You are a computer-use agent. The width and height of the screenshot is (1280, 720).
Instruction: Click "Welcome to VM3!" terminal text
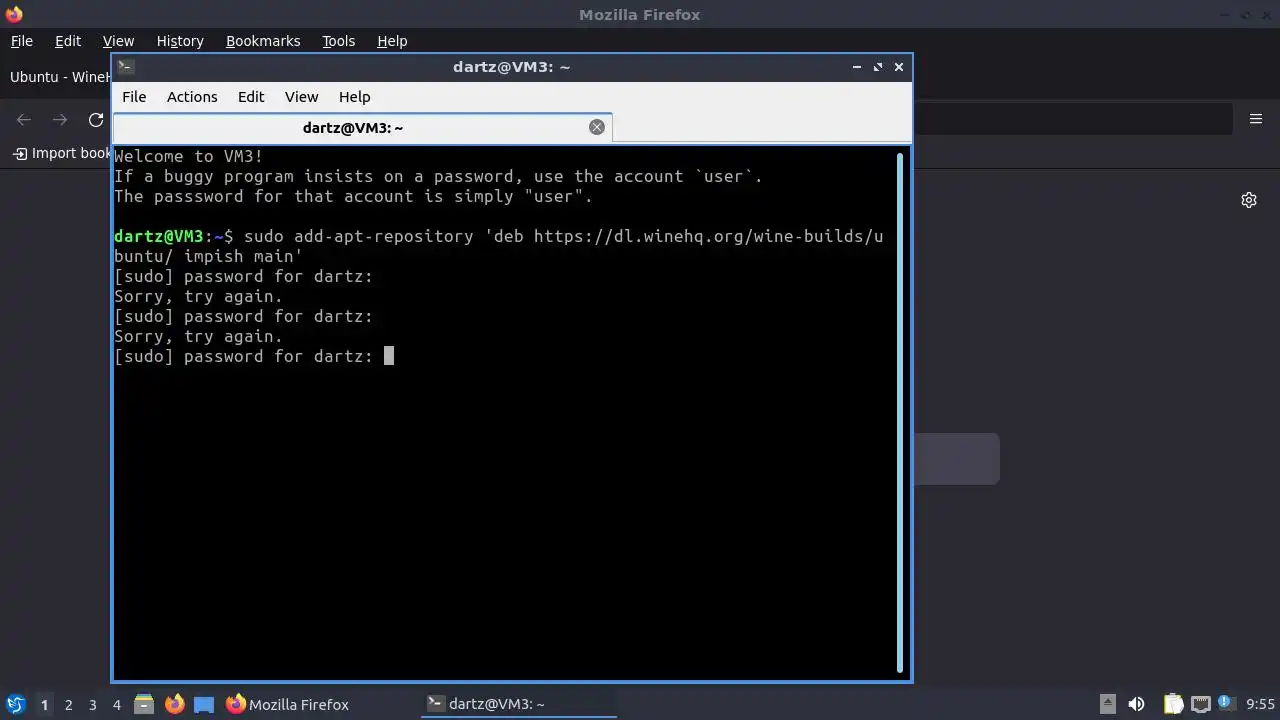[189, 156]
